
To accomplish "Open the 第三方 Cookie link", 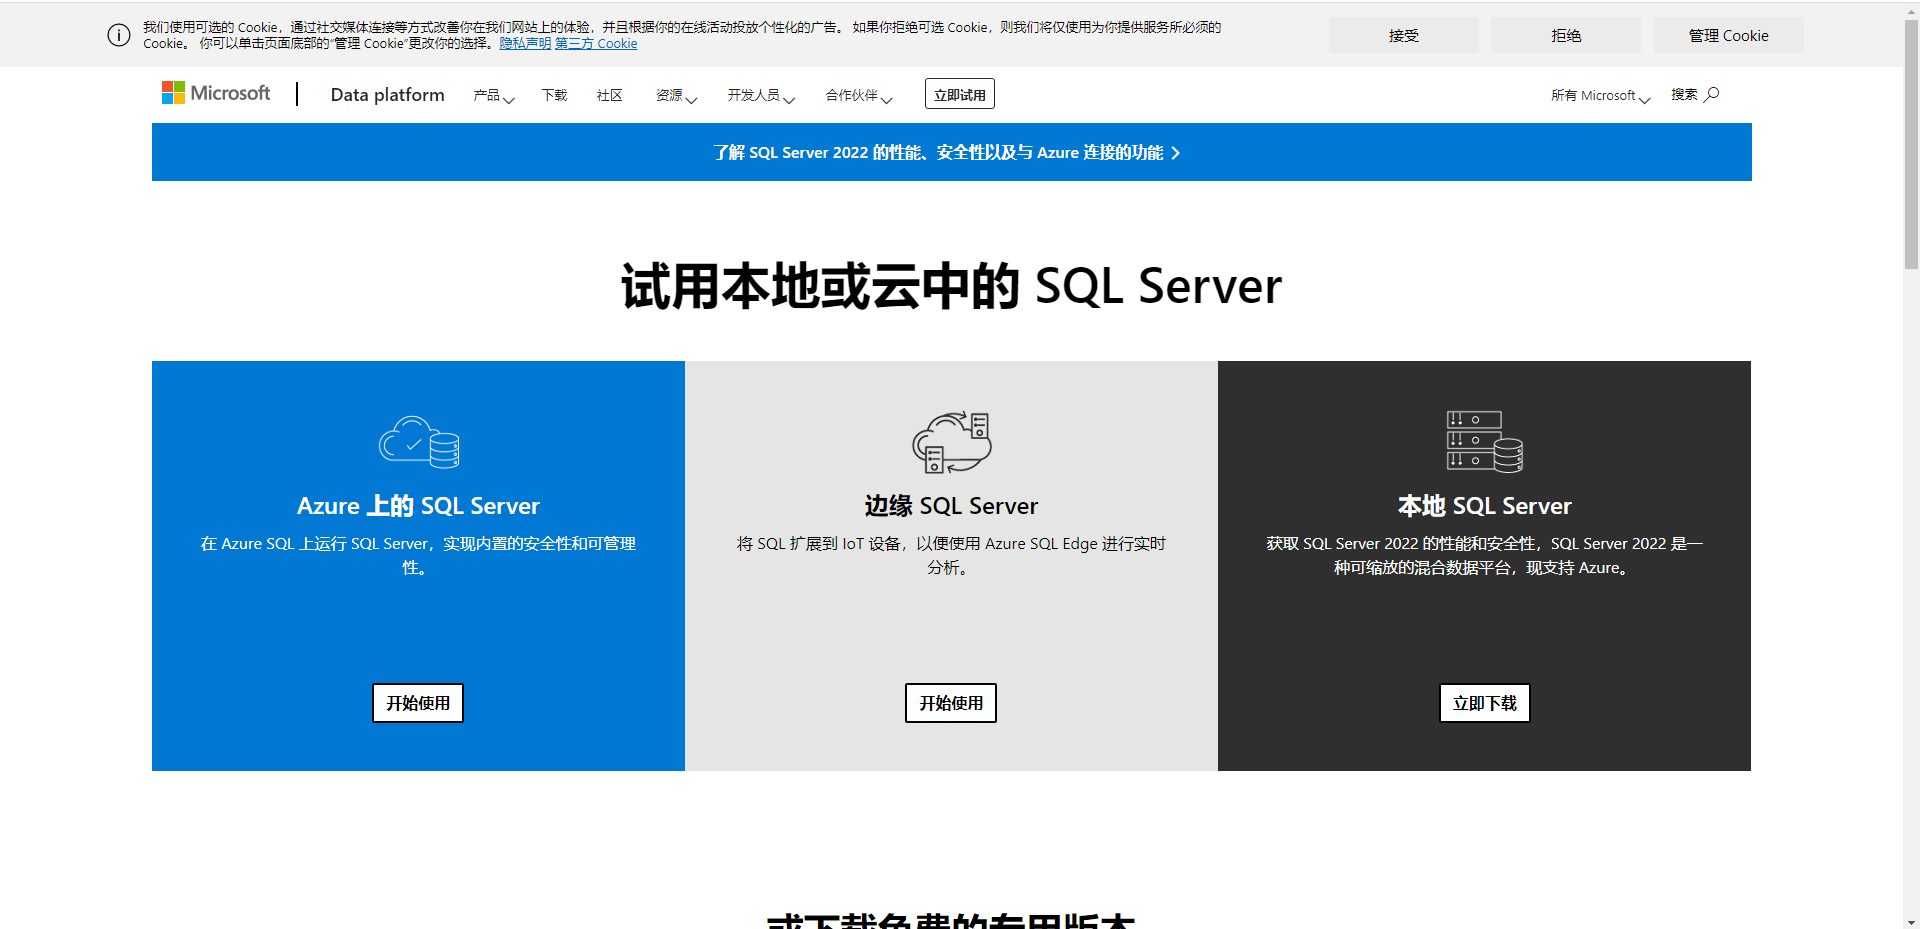I will (596, 43).
